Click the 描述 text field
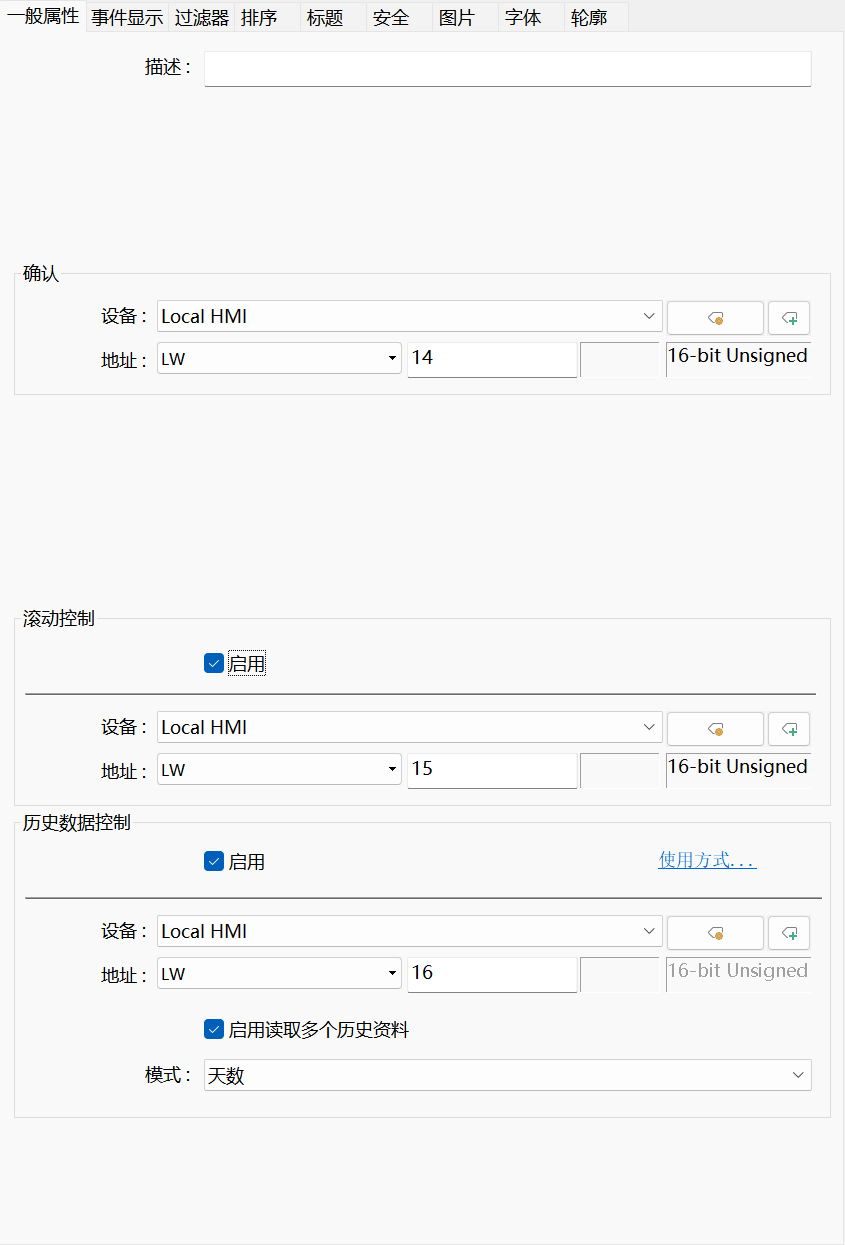 tap(508, 69)
